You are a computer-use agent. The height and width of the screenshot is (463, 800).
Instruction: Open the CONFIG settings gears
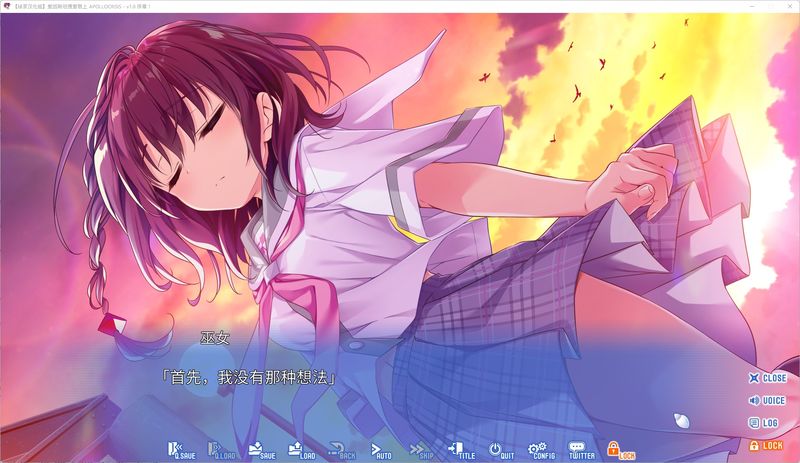tap(540, 450)
